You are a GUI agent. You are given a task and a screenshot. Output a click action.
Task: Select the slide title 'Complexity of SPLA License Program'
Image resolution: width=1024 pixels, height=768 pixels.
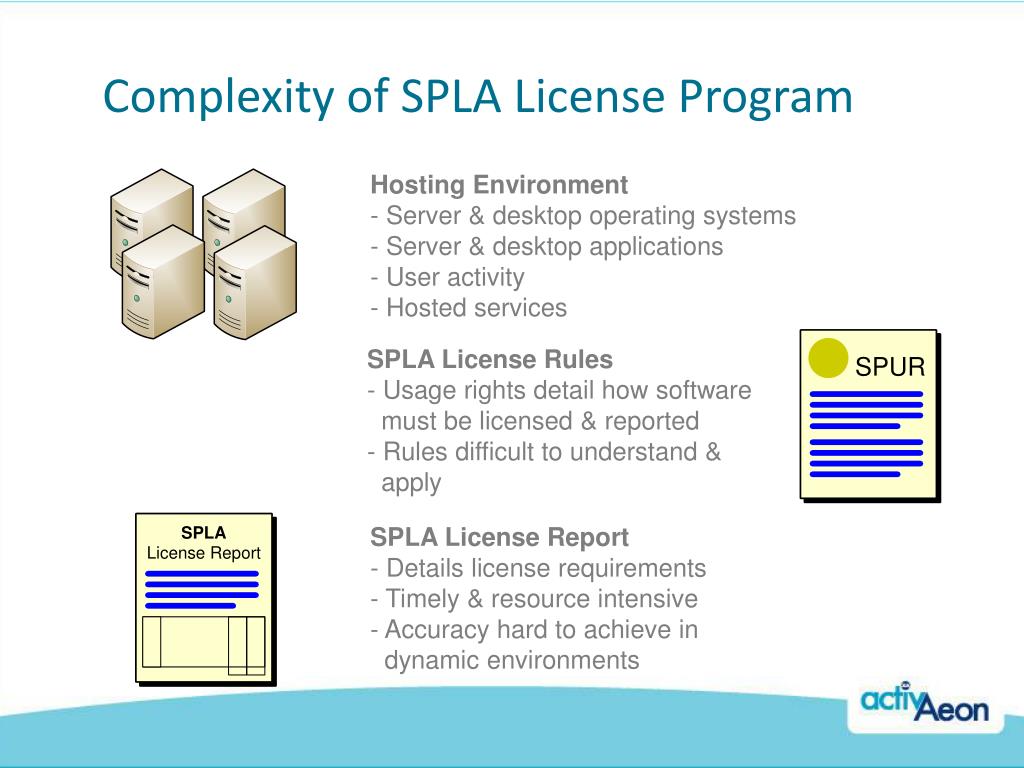tap(477, 97)
